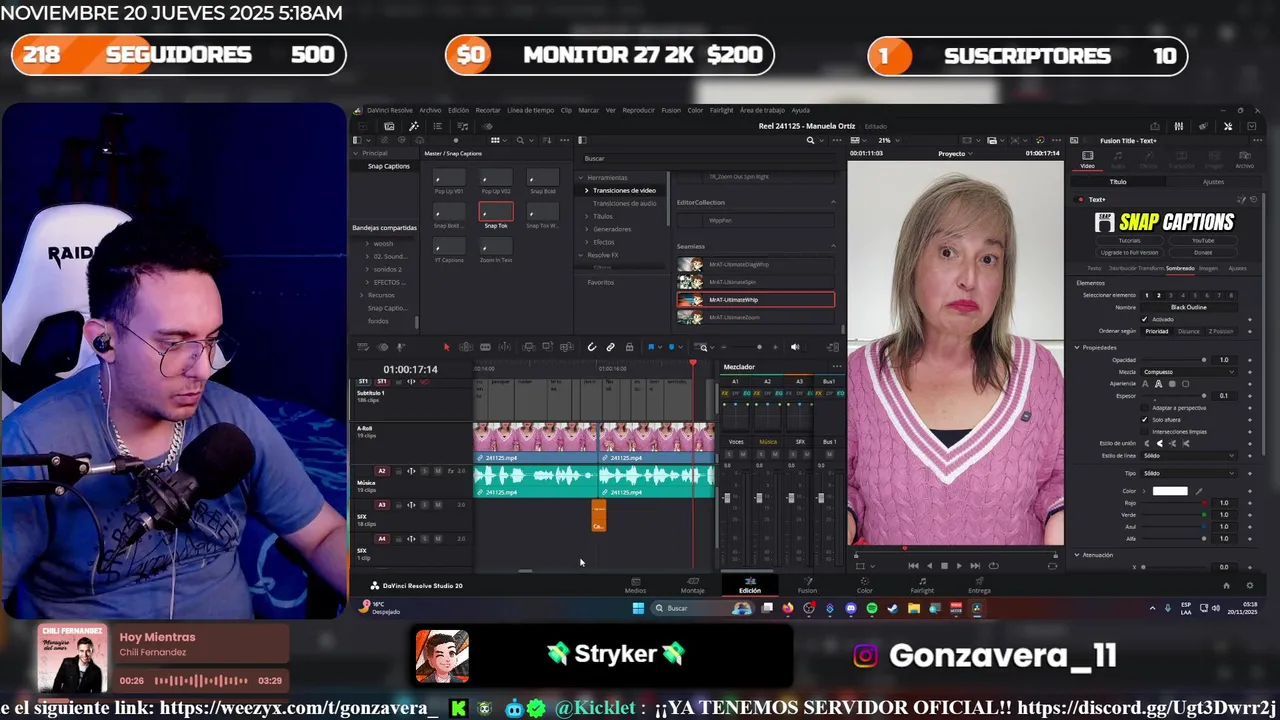Viewport: 1280px width, 720px height.
Task: Open the Archivo menu in DaVinci Resolve
Action: pos(430,110)
